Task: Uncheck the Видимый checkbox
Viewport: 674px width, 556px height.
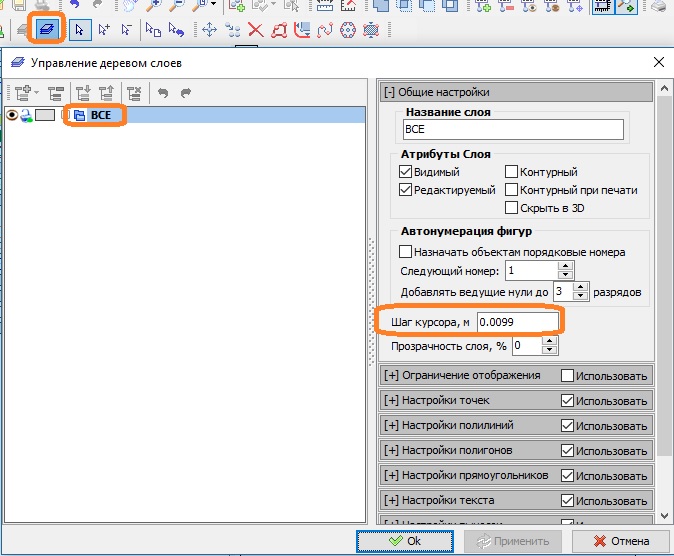Action: tap(405, 172)
